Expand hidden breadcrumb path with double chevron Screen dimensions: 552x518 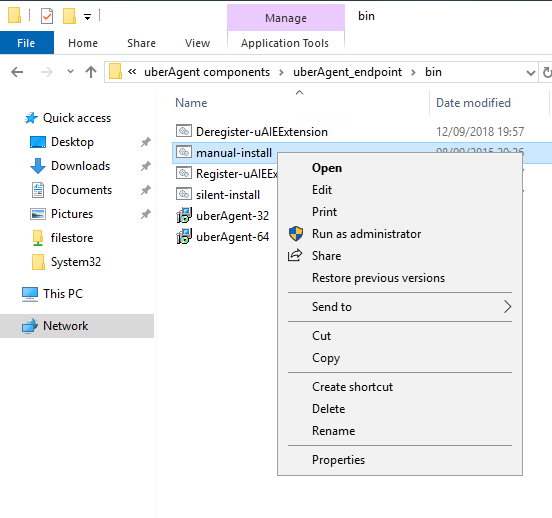coord(132,72)
